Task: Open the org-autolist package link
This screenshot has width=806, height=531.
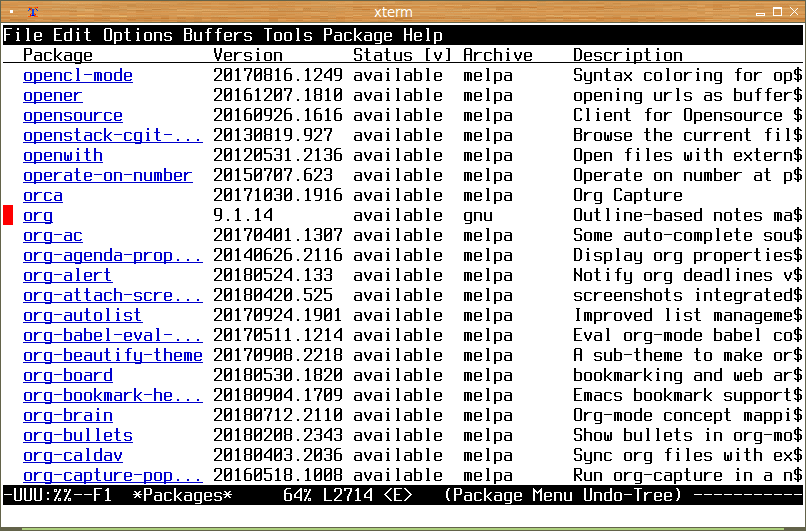Action: [82, 316]
